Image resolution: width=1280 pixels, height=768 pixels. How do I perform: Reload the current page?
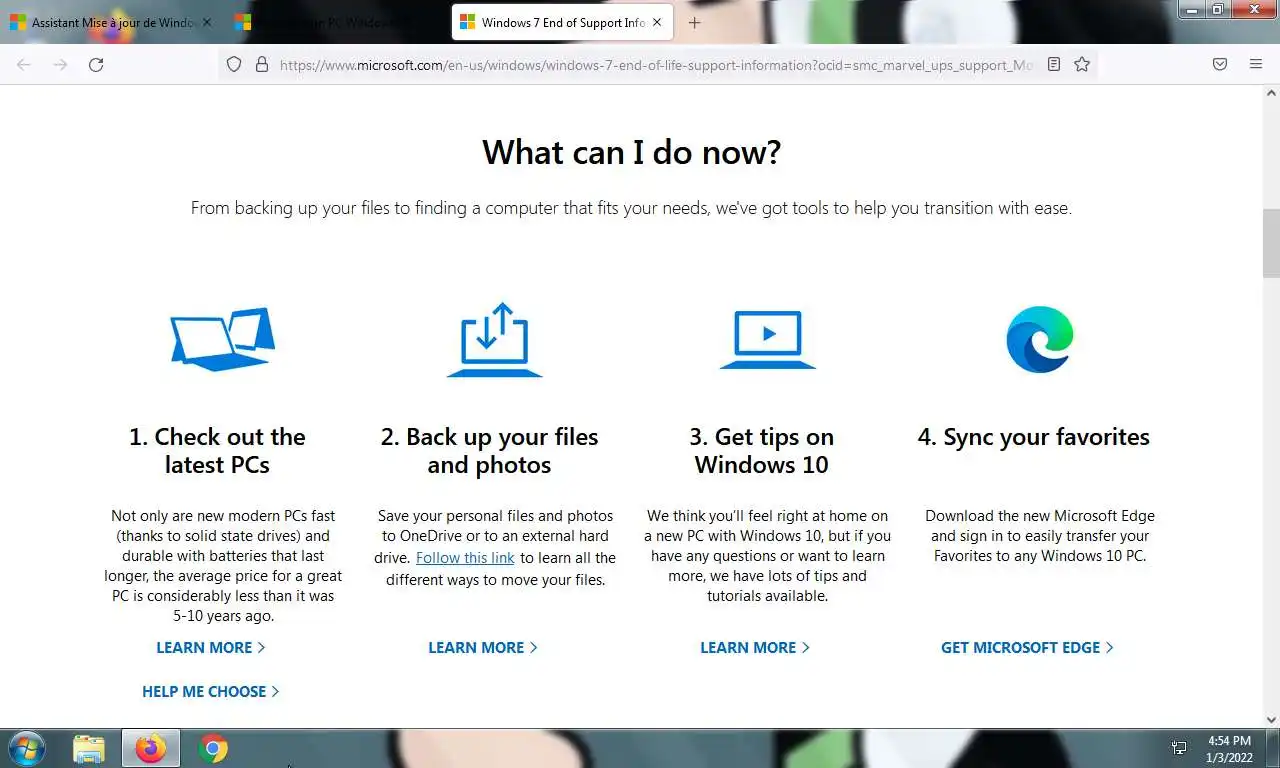click(96, 64)
